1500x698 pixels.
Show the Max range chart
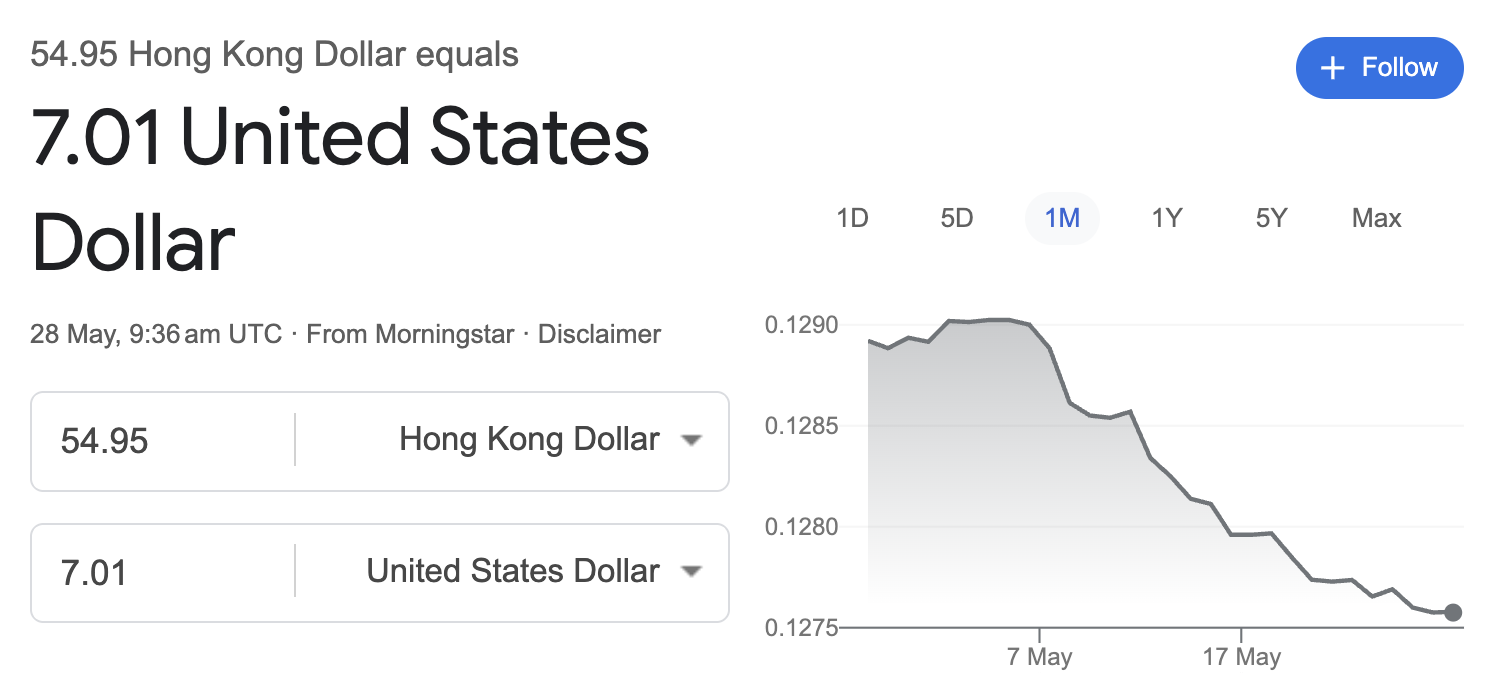1377,218
